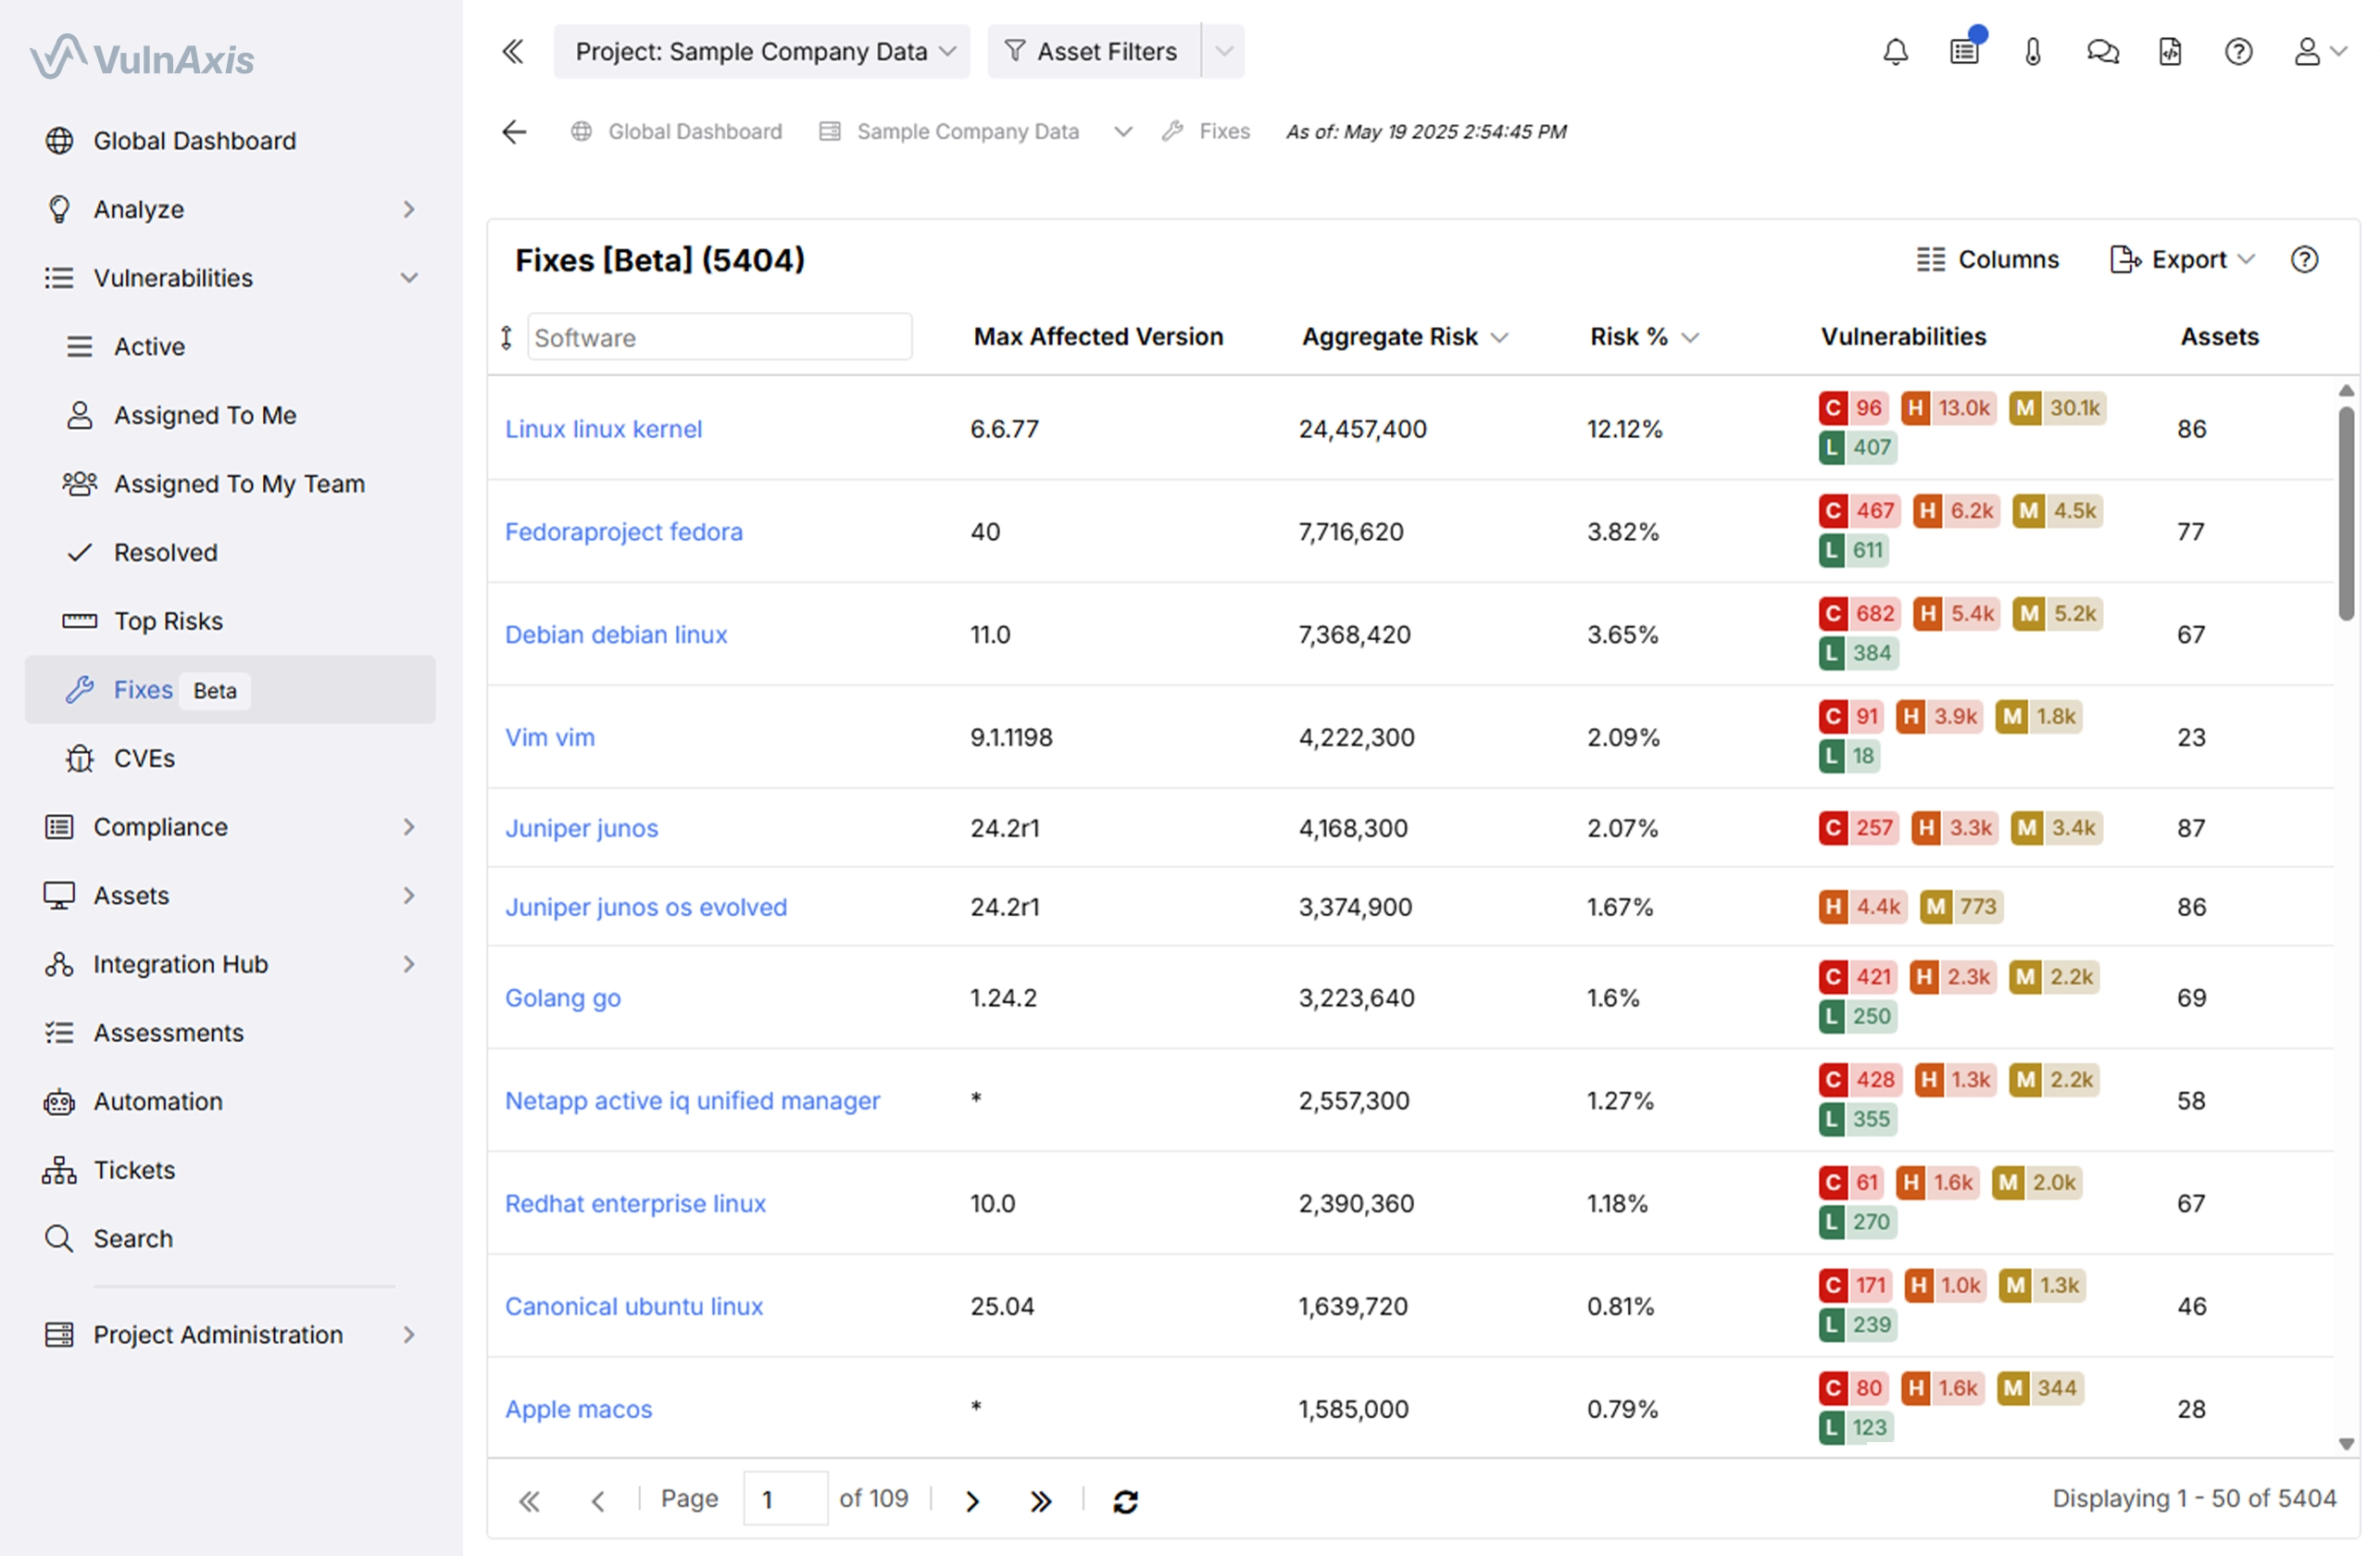Click the refresh icon in pagination bar
Image resolution: width=2380 pixels, height=1556 pixels.
coord(1125,1500)
